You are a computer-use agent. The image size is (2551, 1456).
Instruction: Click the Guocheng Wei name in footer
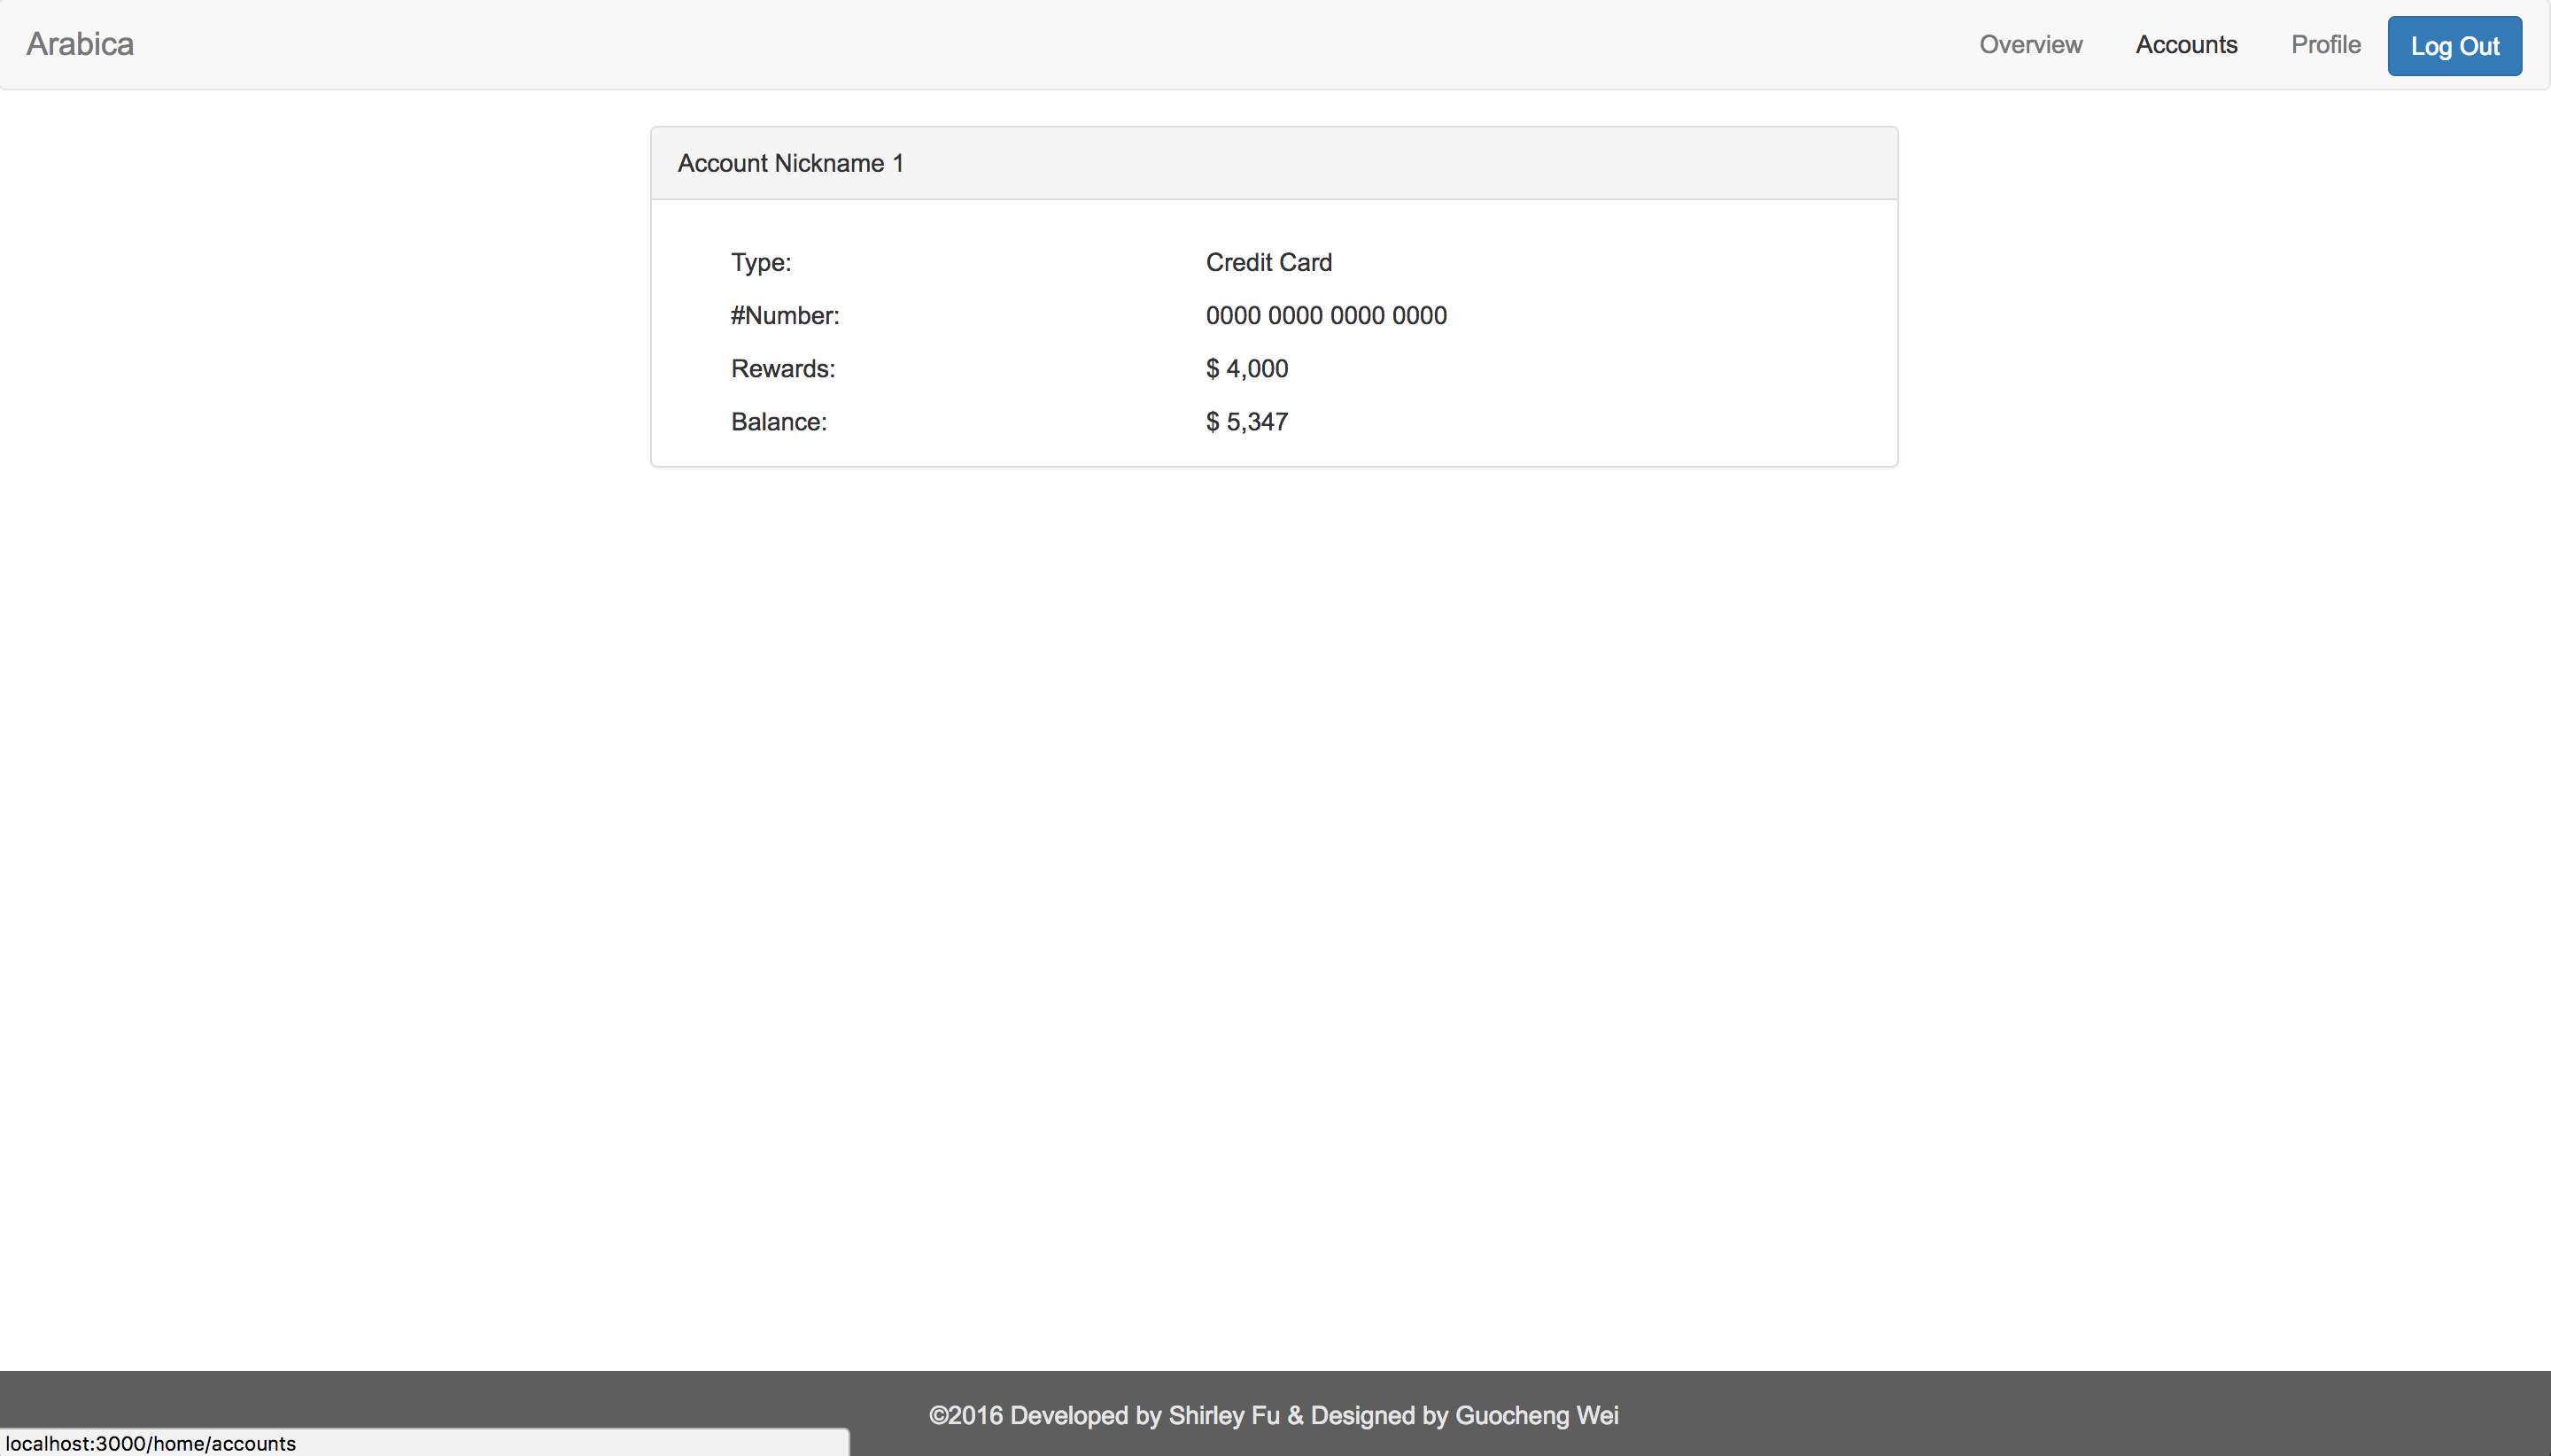click(x=1536, y=1415)
